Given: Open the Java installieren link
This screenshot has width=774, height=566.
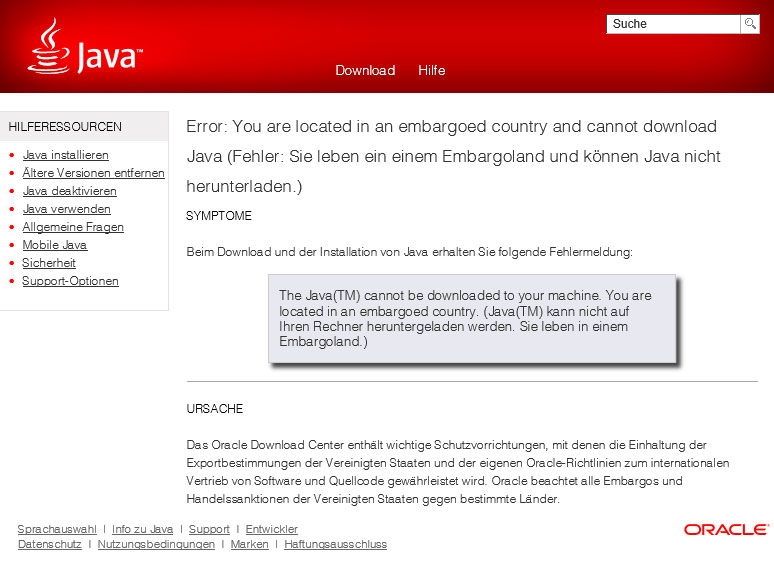Looking at the screenshot, I should coord(66,155).
